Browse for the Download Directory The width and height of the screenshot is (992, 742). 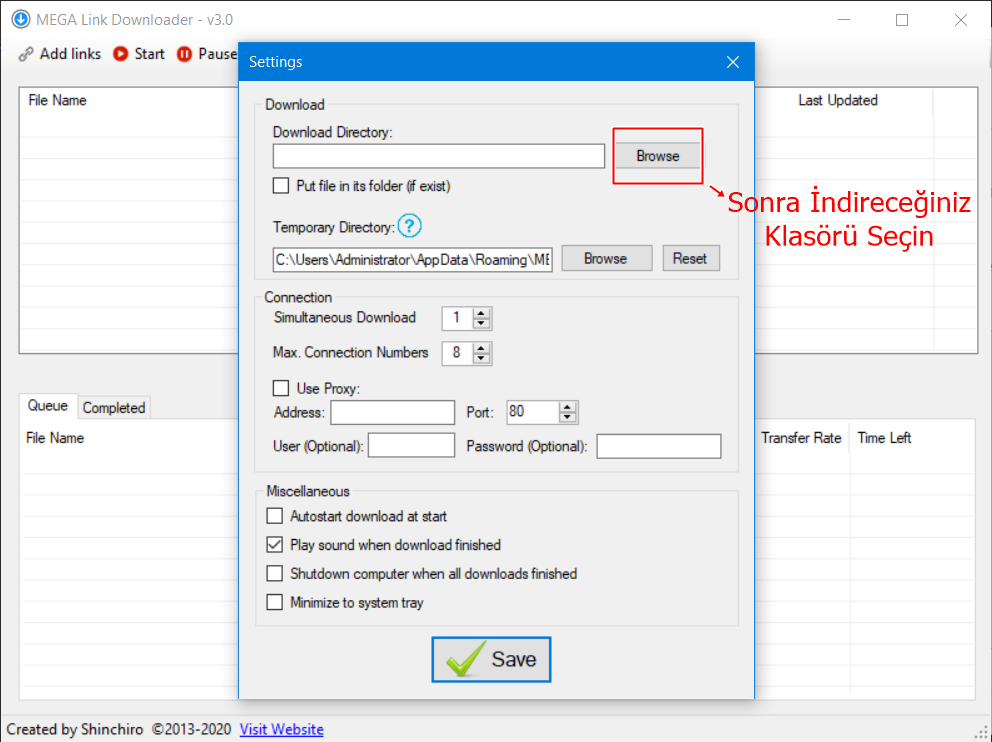tap(657, 156)
